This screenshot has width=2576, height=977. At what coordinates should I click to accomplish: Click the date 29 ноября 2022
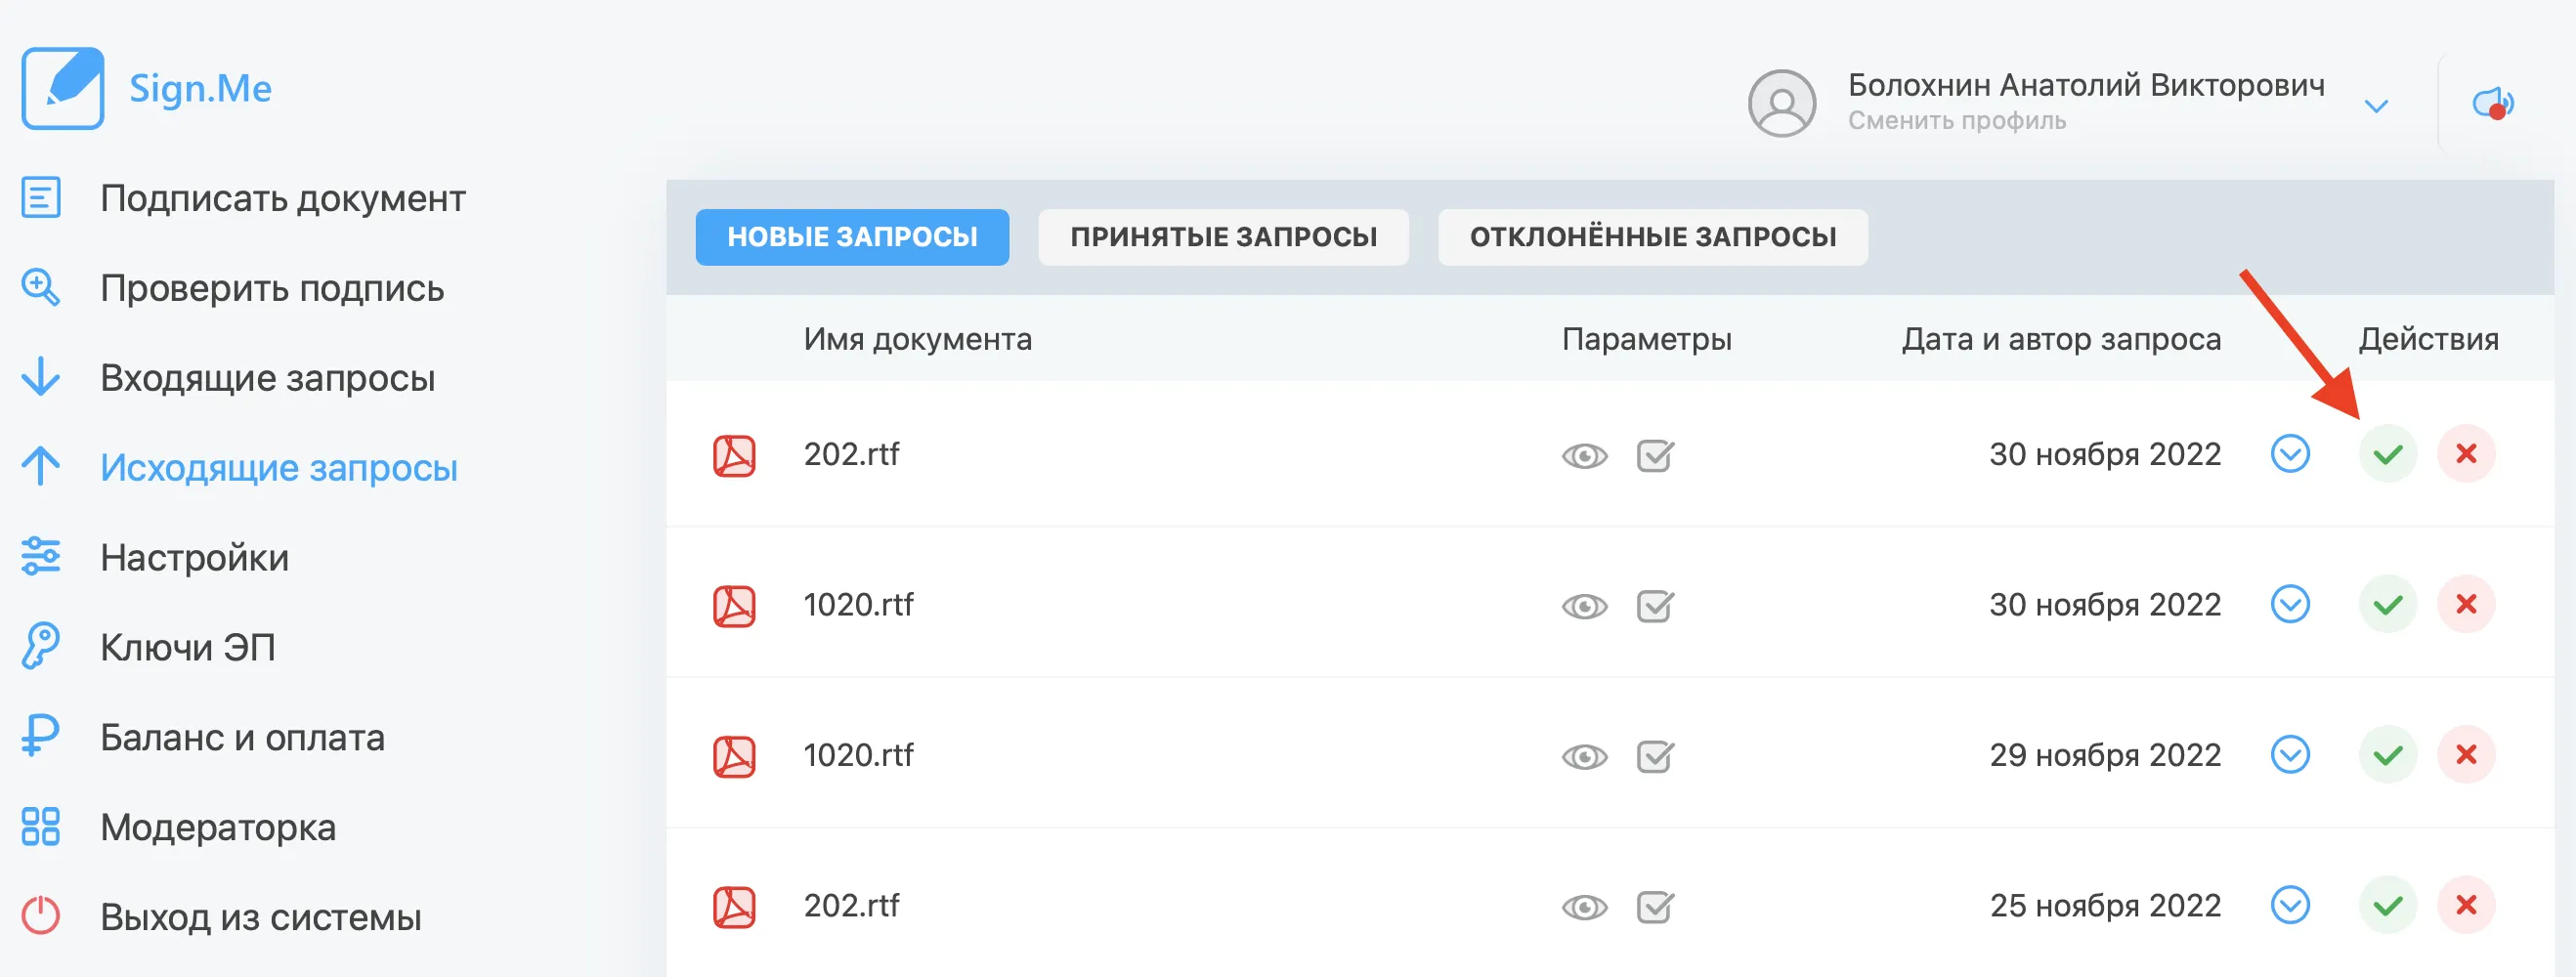coord(2105,755)
